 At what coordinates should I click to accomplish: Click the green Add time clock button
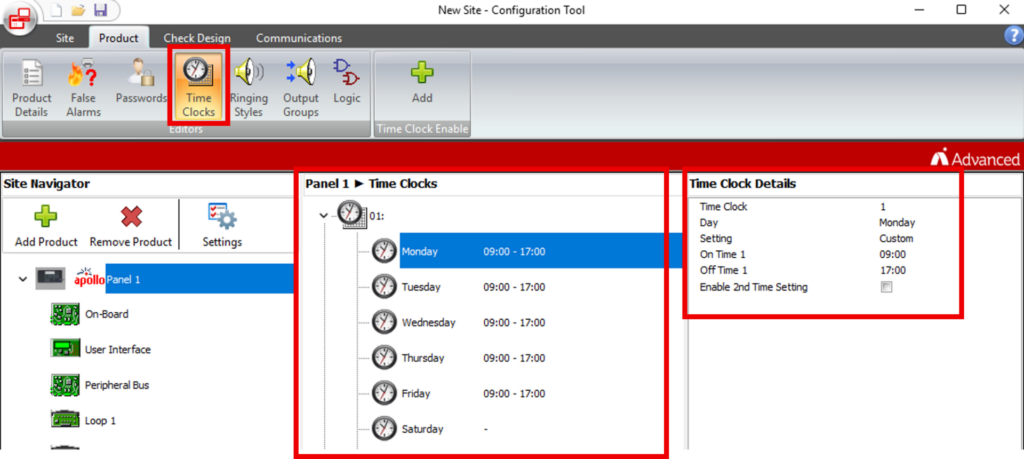click(x=422, y=82)
